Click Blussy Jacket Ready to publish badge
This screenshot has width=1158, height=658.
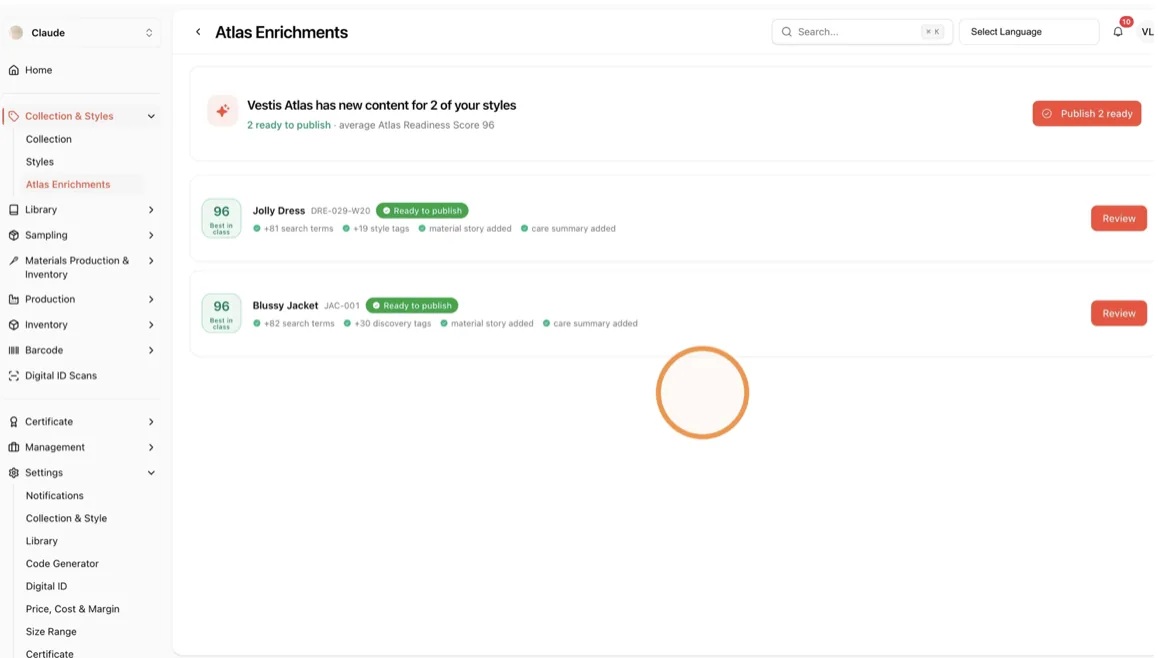(412, 306)
